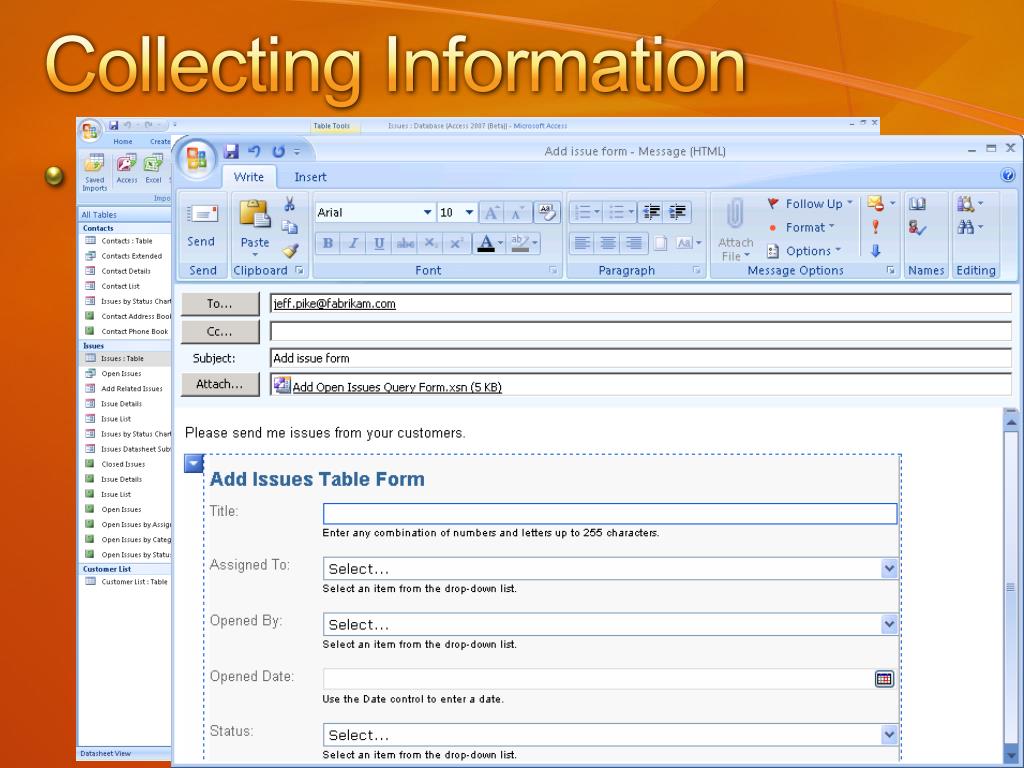Viewport: 1024px width, 768px height.
Task: Toggle Bold formatting
Action: coord(328,243)
